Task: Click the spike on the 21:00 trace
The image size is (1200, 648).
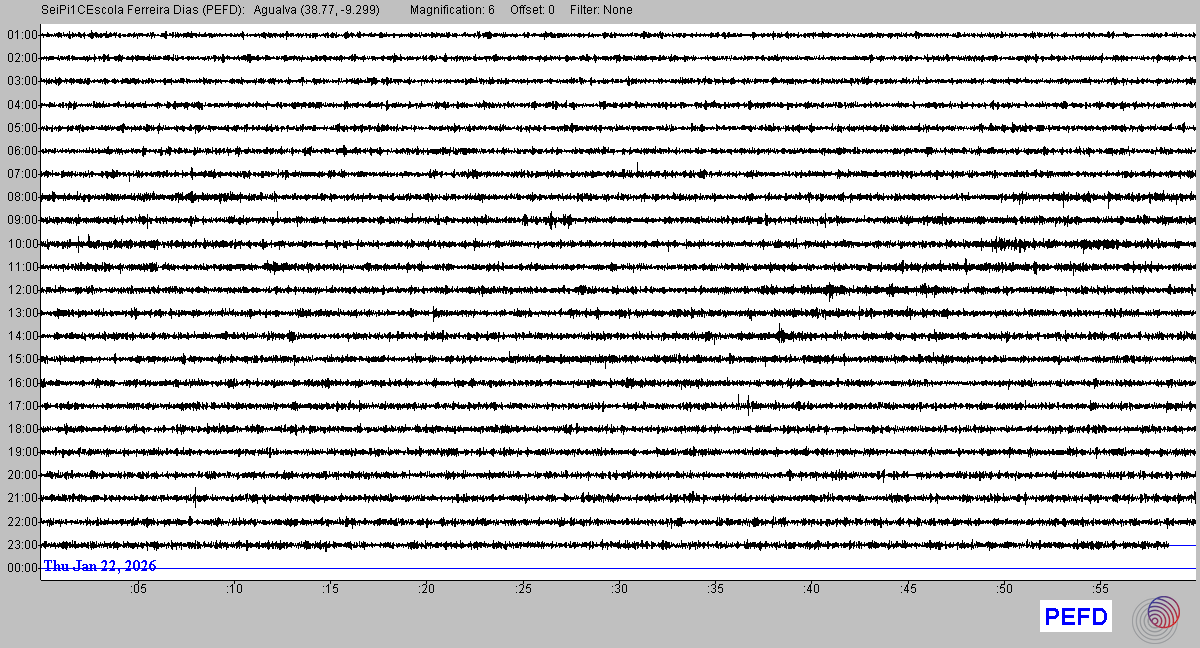Action: [x=195, y=498]
